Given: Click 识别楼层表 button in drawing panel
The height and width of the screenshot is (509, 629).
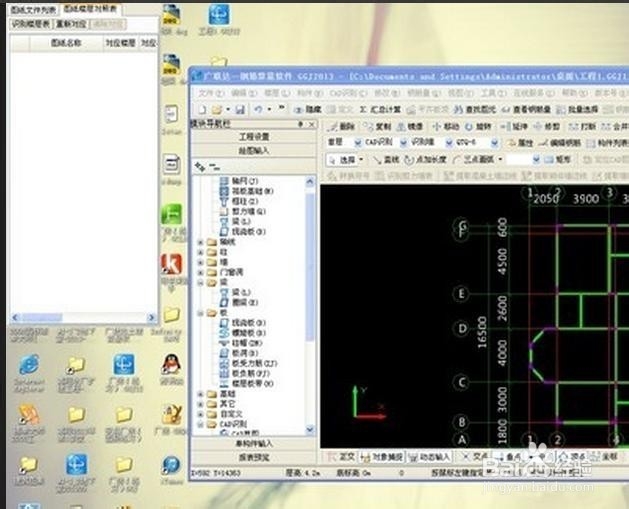Looking at the screenshot, I should 31,24.
